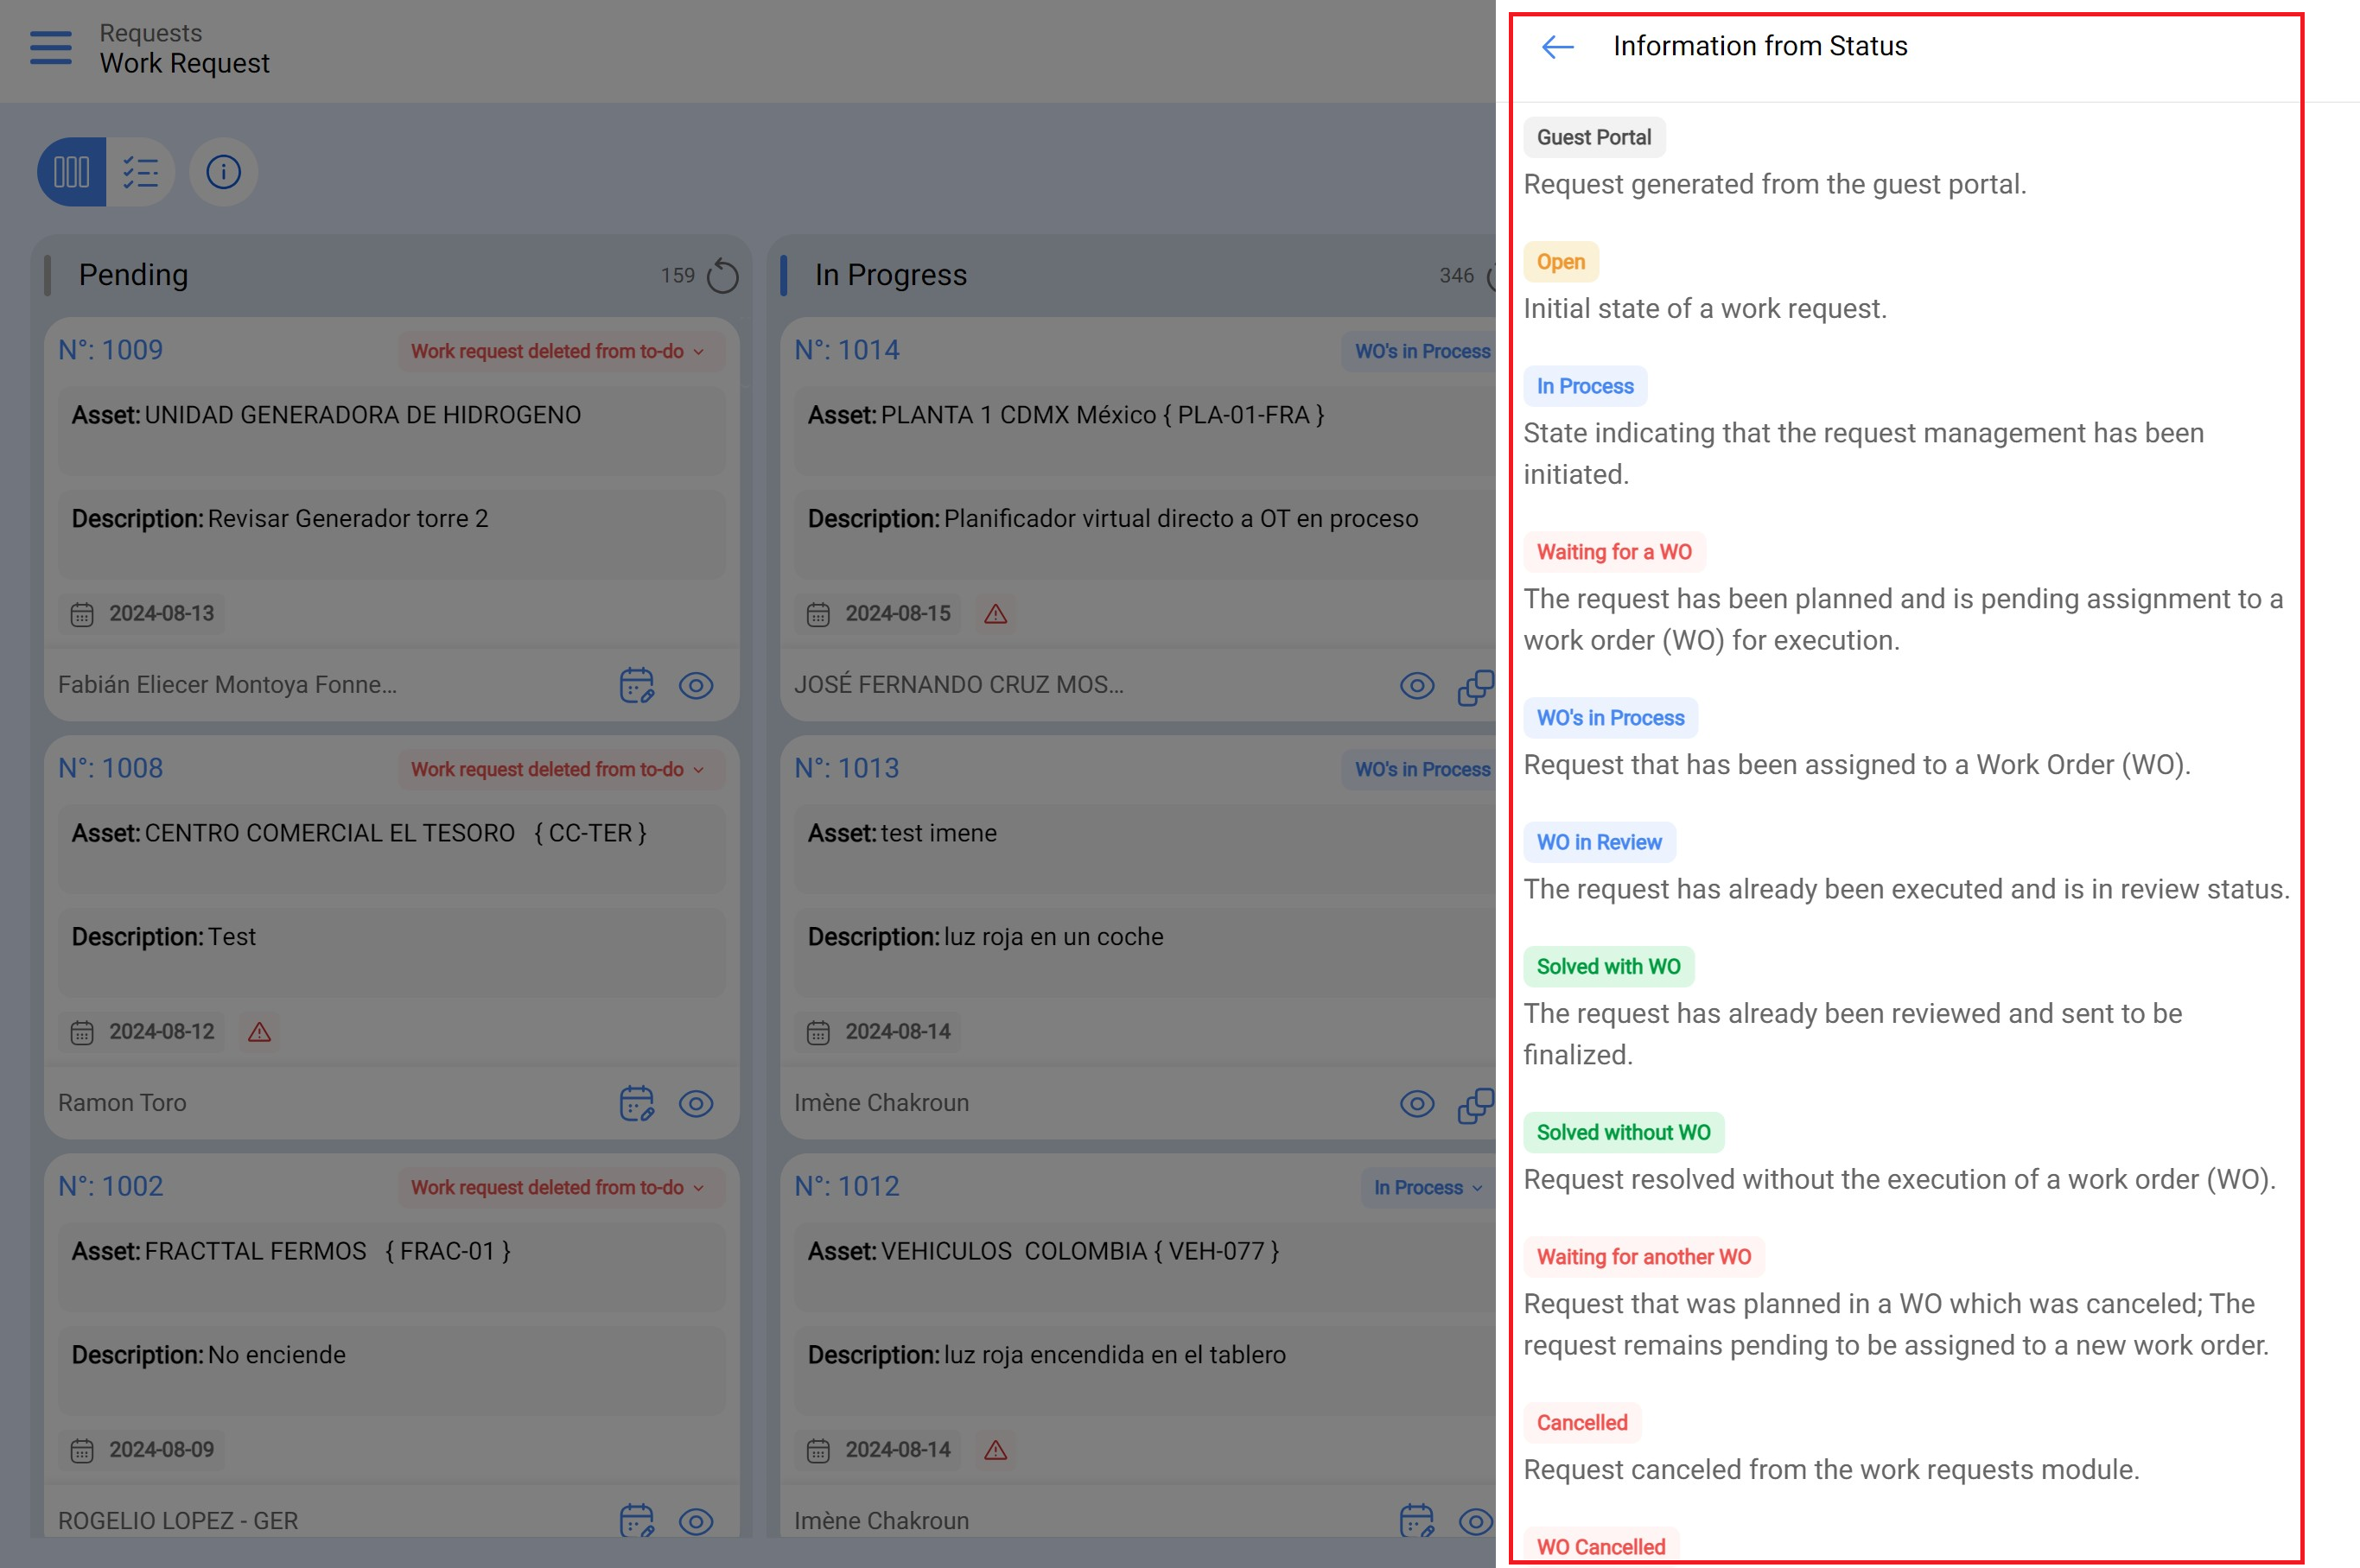Schedule request 1002 with calendar edit icon
Viewport: 2360px width, 1568px height.
(x=636, y=1520)
